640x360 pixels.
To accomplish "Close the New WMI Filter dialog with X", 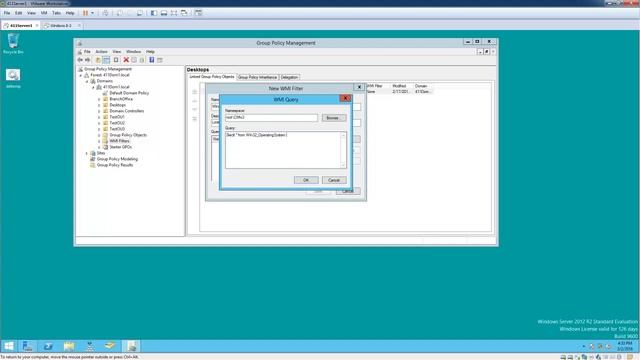I will coord(359,87).
